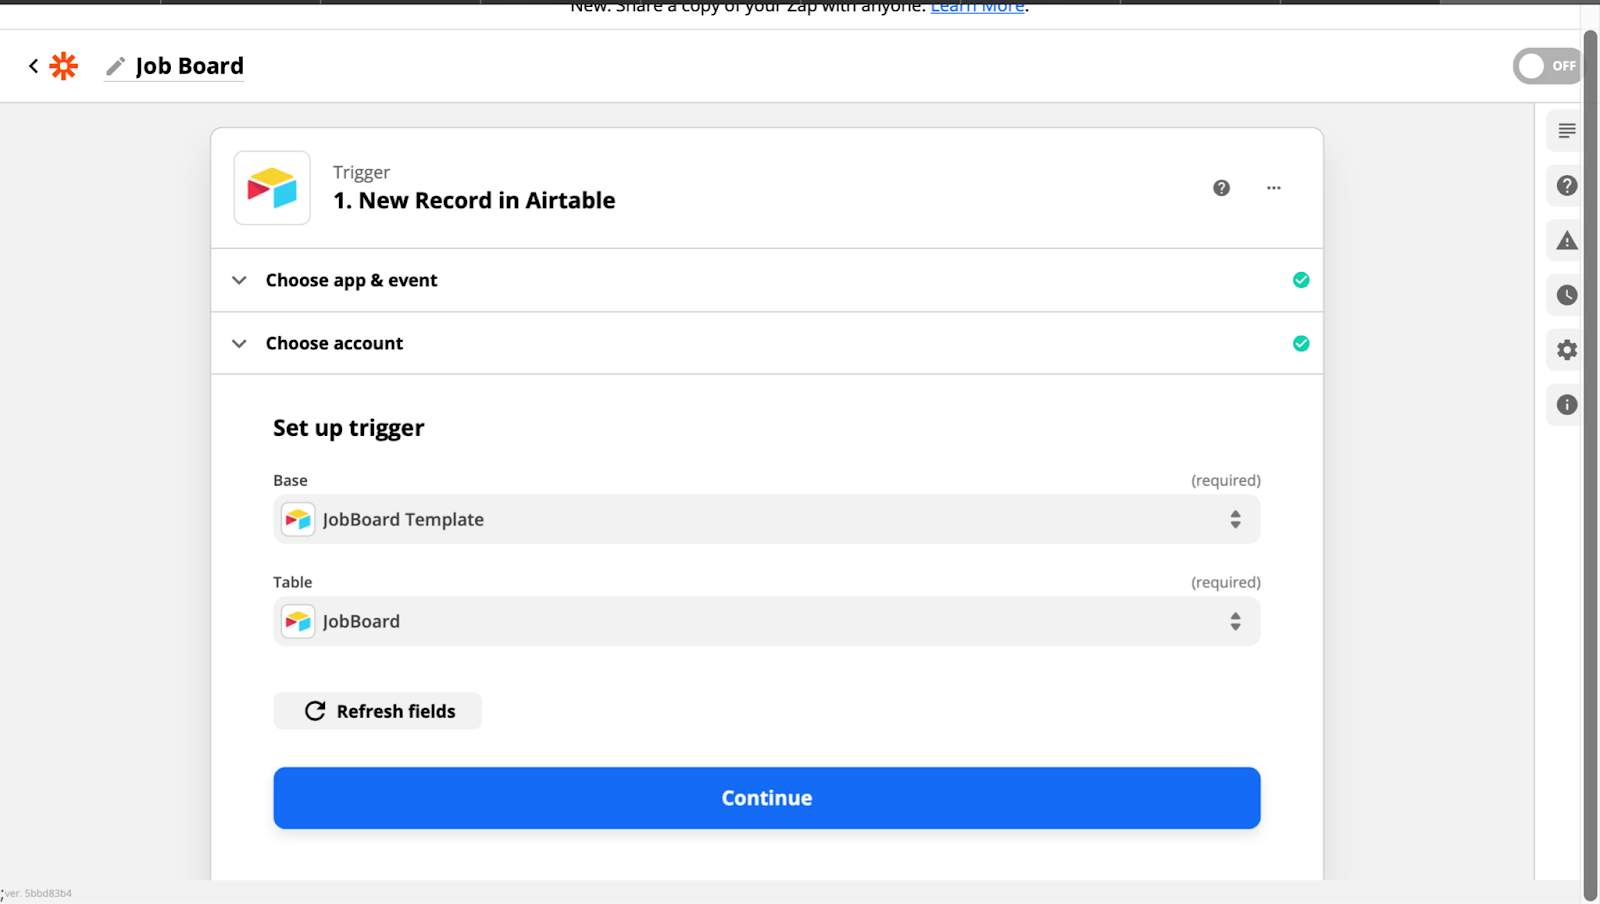Screen dimensions: 1600x904
Task: Open the Base dropdown JobBoard Template
Action: 766,519
